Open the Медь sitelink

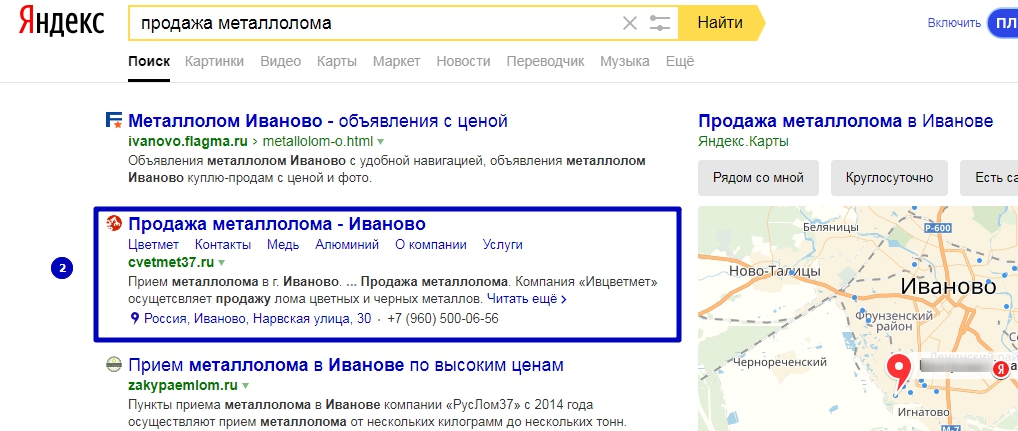283,245
